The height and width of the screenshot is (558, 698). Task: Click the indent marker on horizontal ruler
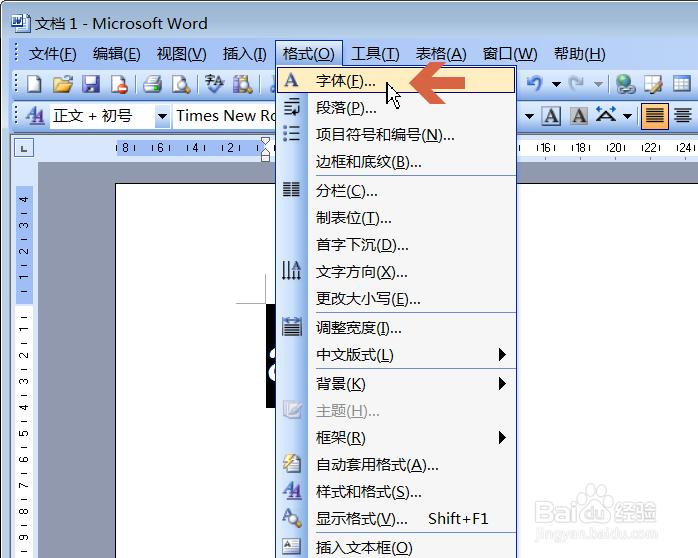[265, 149]
